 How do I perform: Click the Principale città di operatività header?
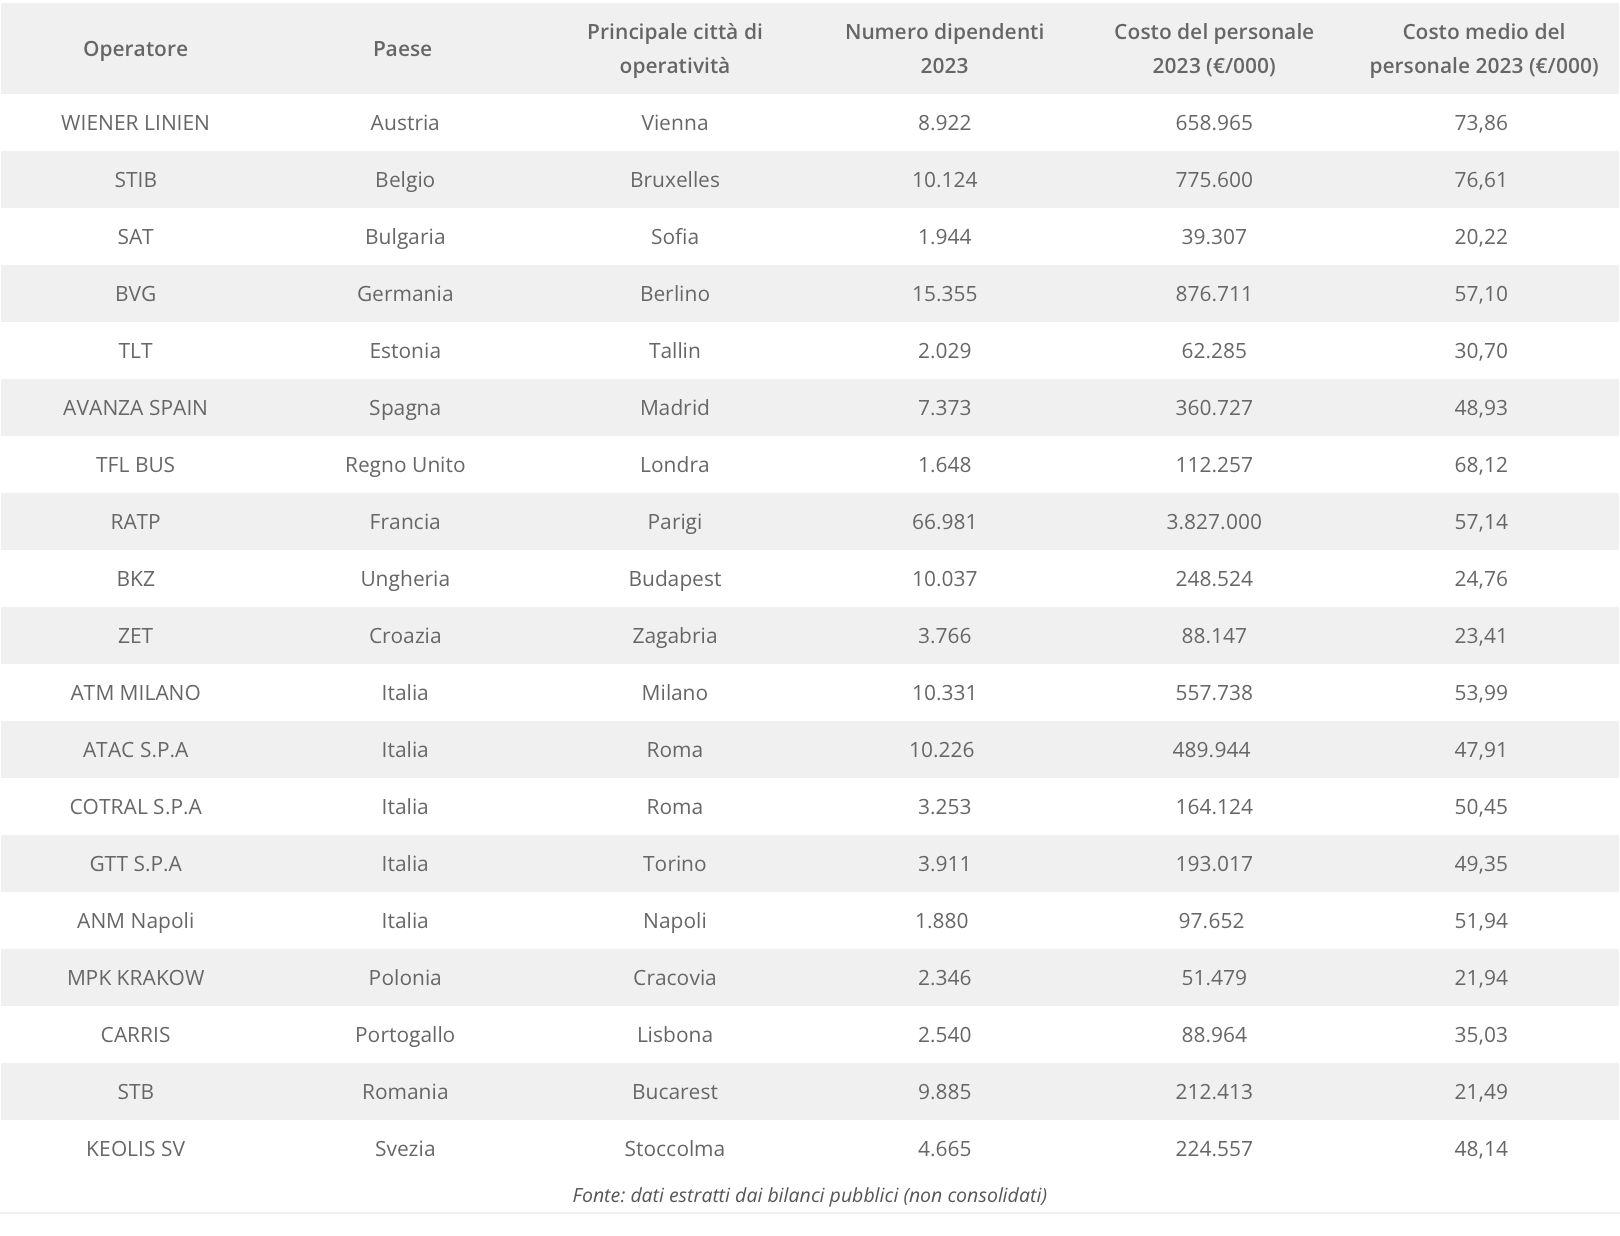click(x=674, y=48)
